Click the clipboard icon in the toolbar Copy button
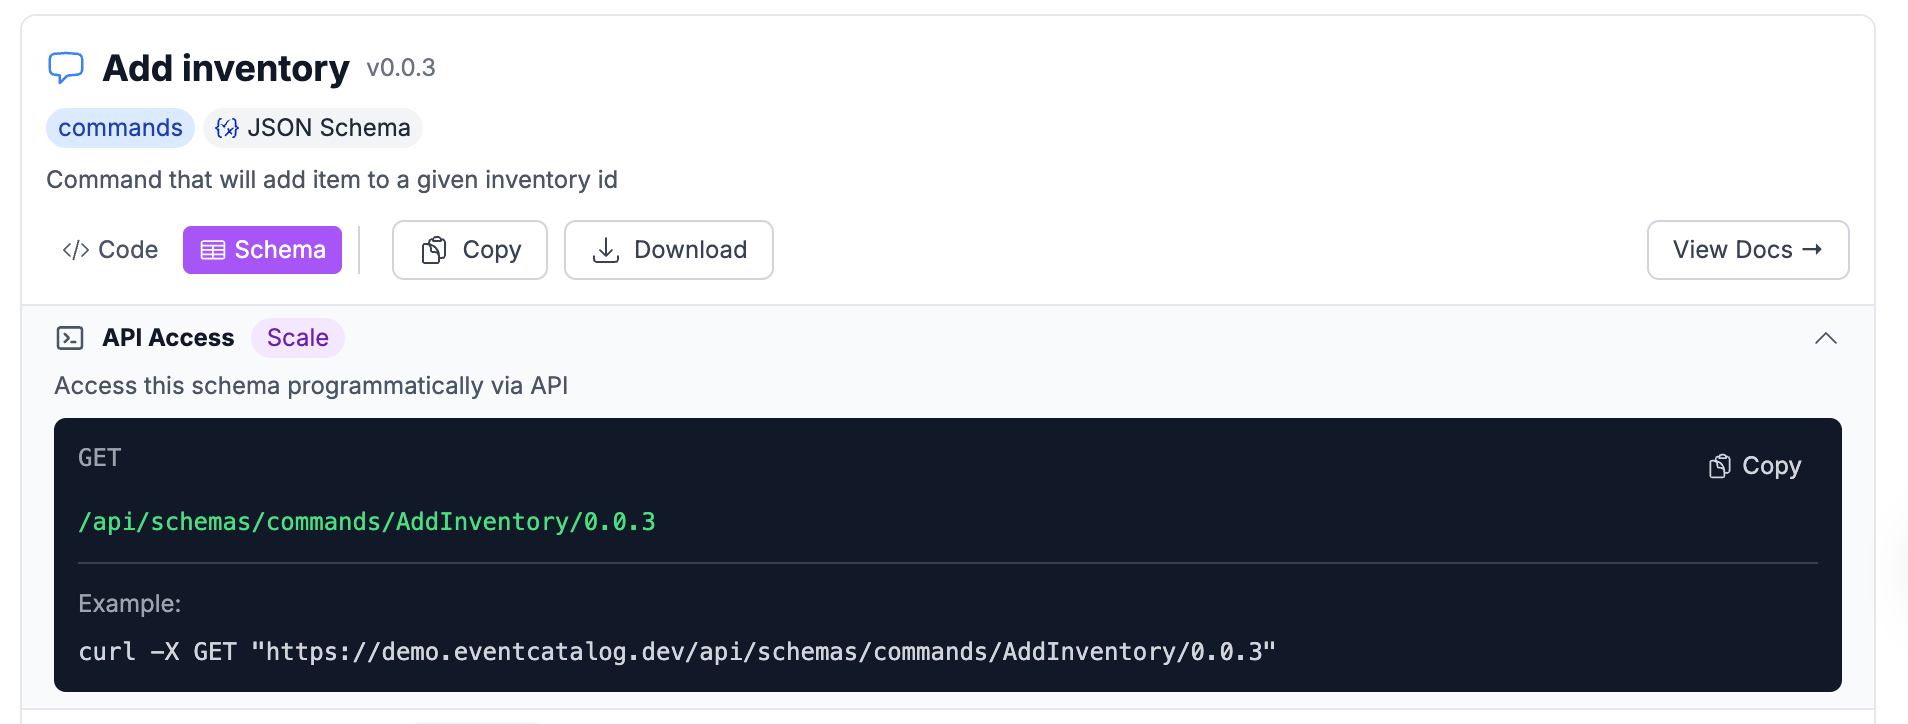The image size is (1908, 724). [x=434, y=250]
